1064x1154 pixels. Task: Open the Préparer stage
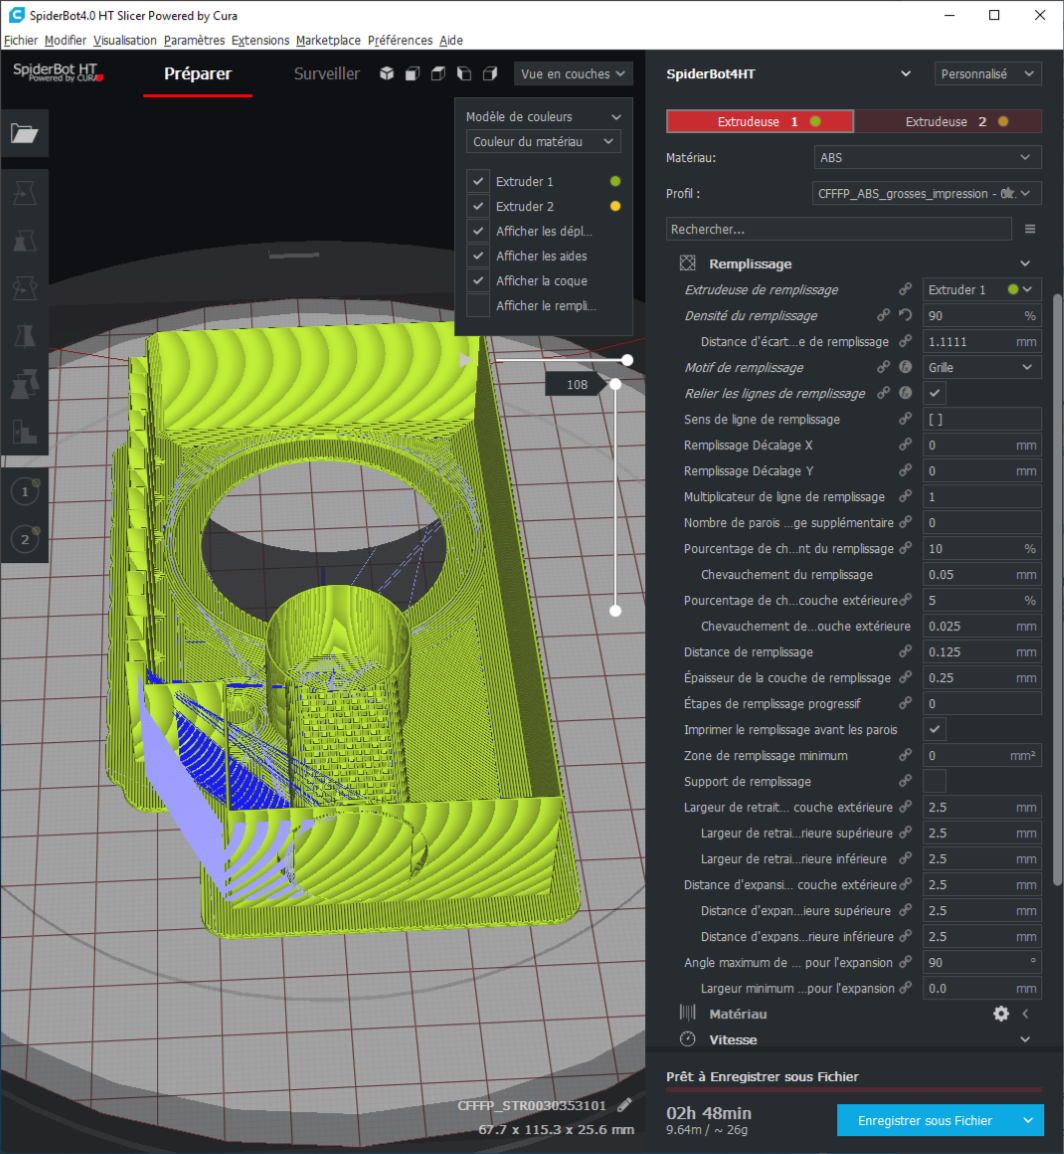point(197,74)
